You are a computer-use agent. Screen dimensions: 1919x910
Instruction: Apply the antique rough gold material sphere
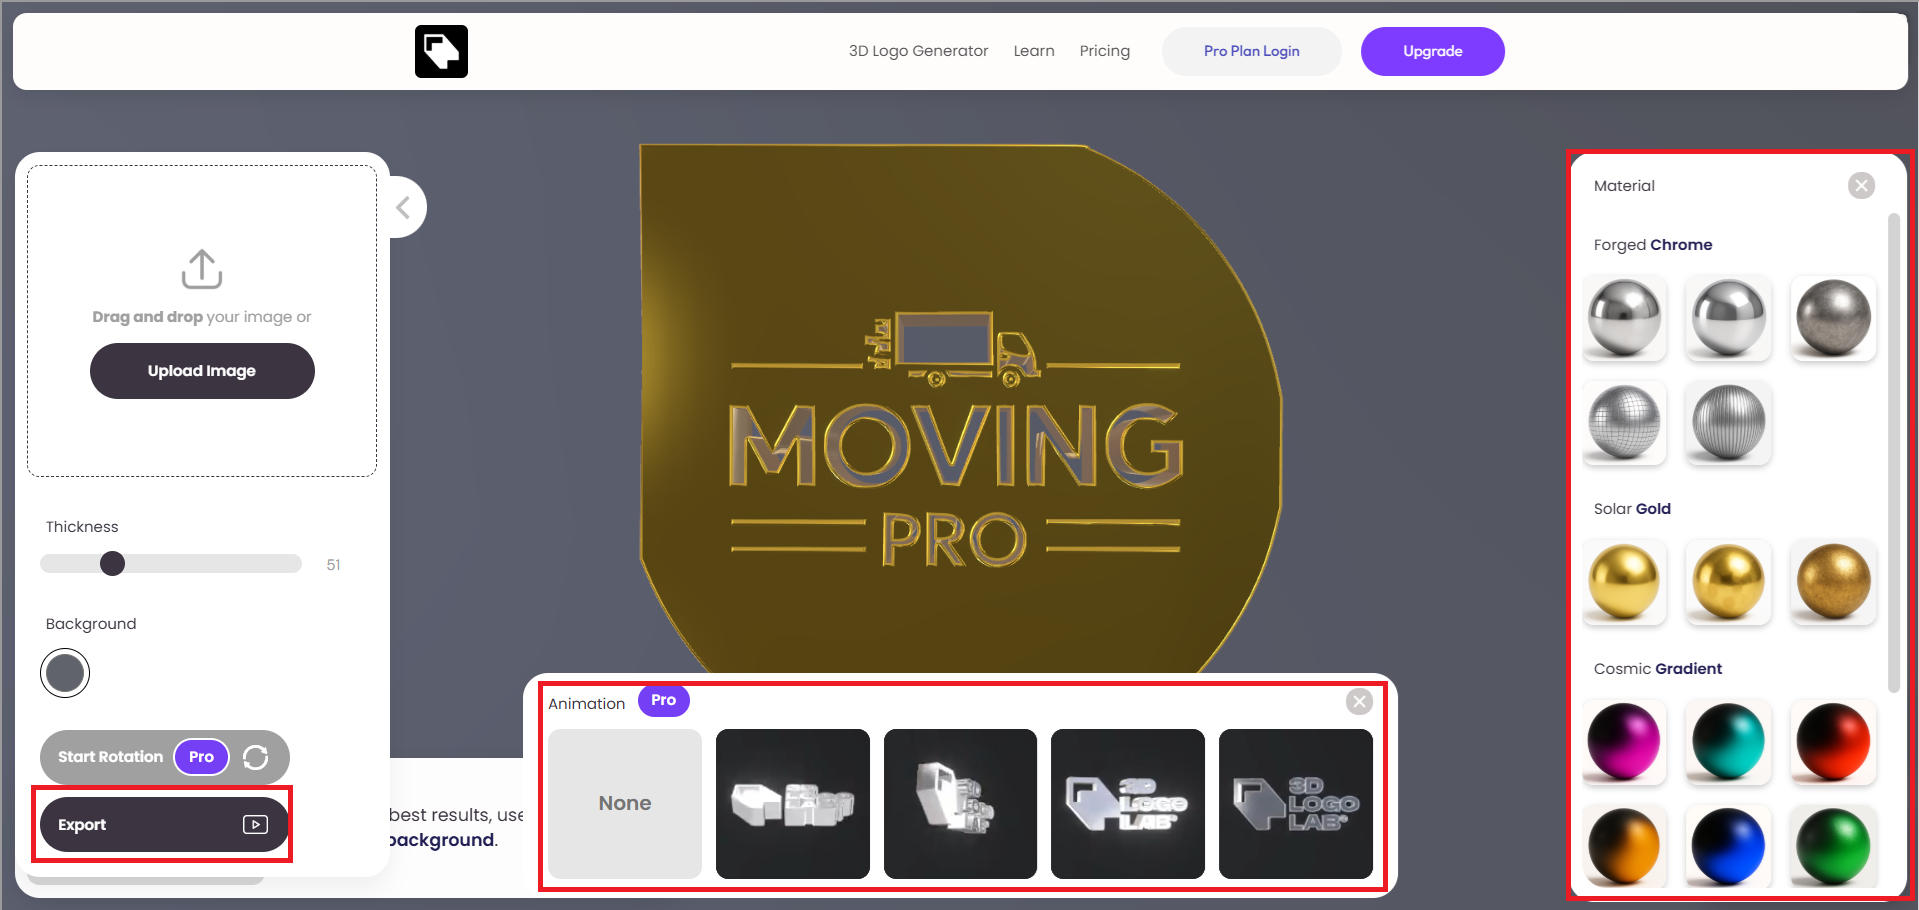[1833, 582]
